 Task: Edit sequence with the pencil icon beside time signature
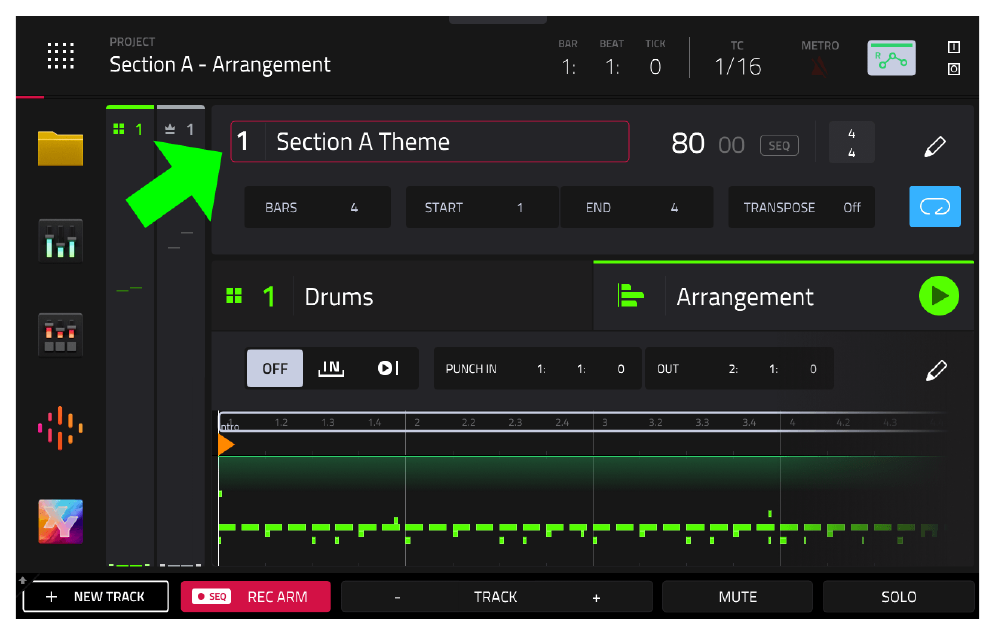tap(934, 146)
